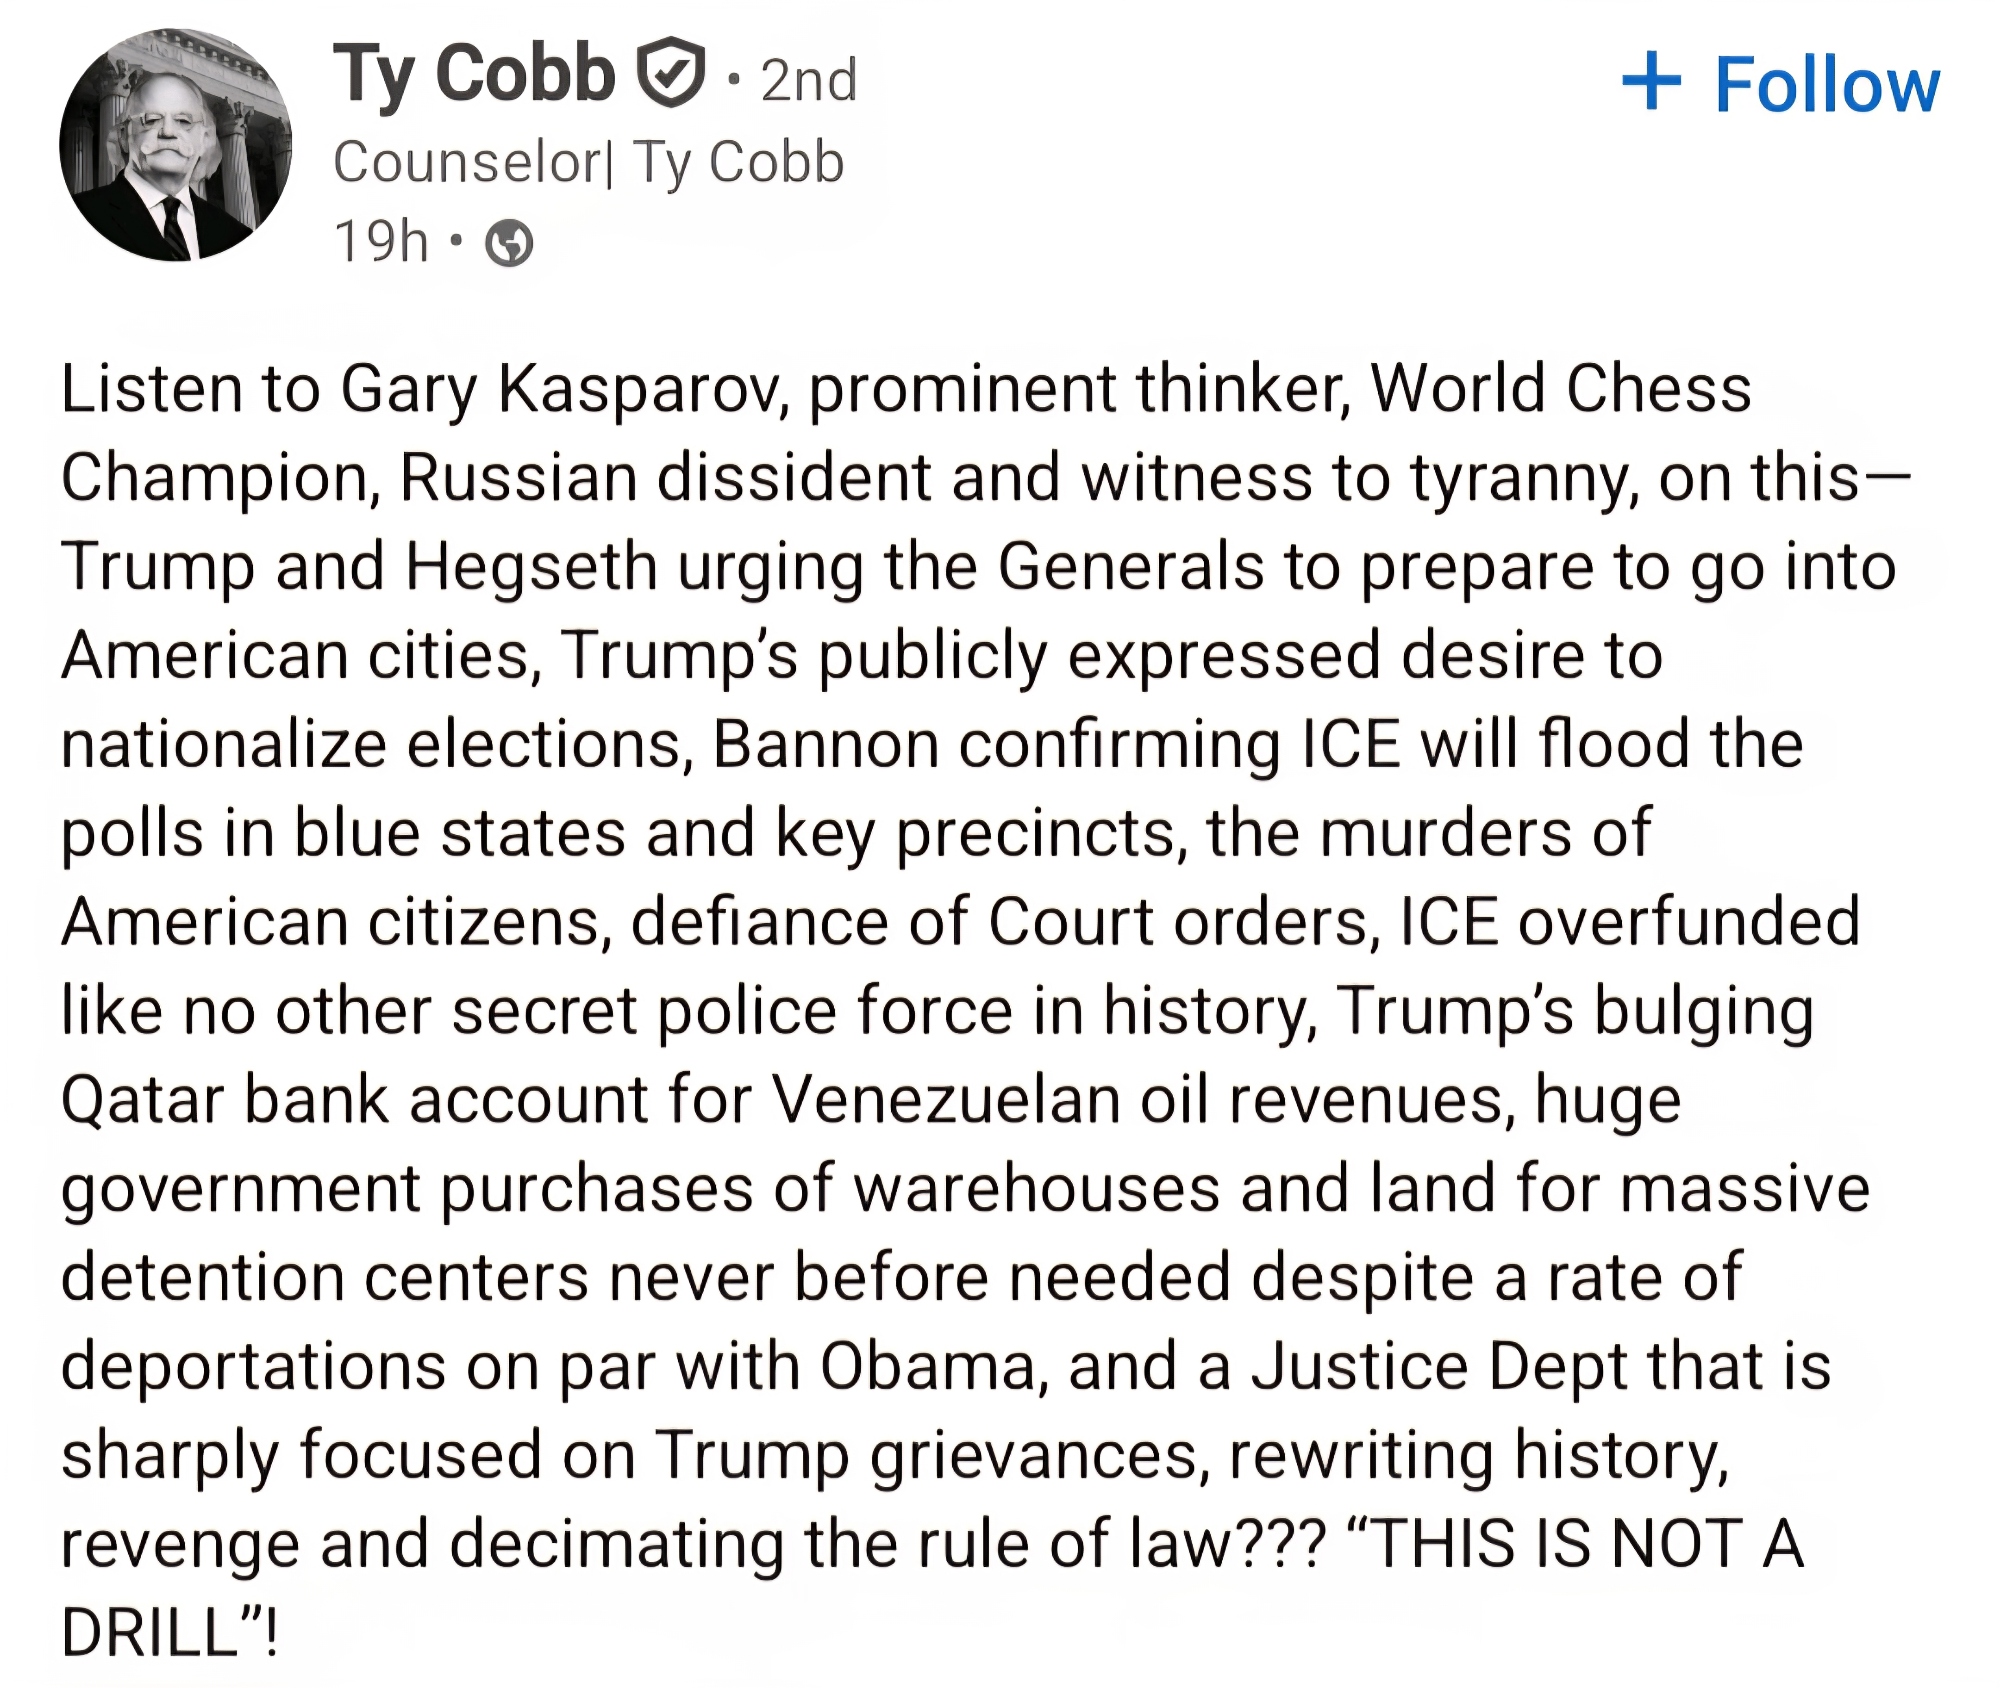The height and width of the screenshot is (1688, 2000).
Task: Click the verified shield badge icon
Action: coord(671,72)
